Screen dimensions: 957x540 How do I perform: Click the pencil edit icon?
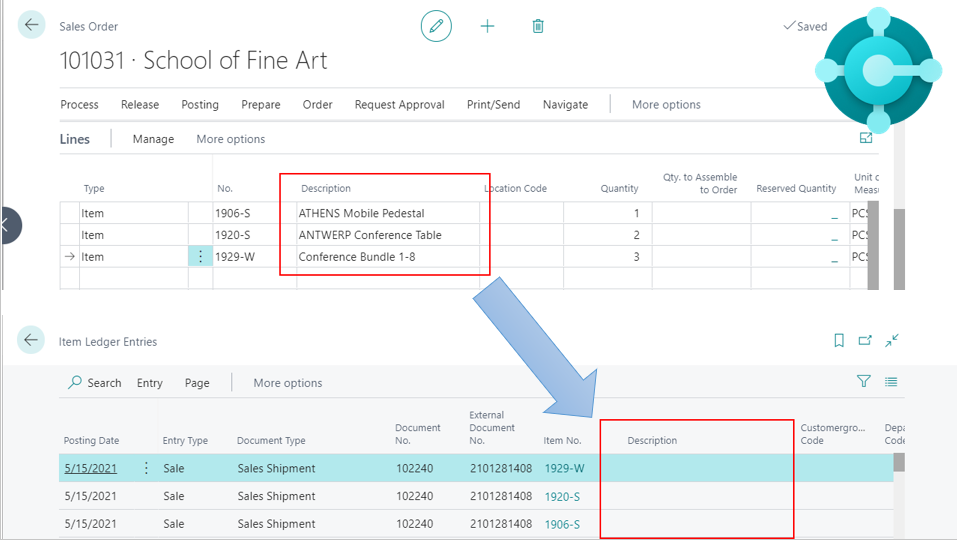click(436, 26)
